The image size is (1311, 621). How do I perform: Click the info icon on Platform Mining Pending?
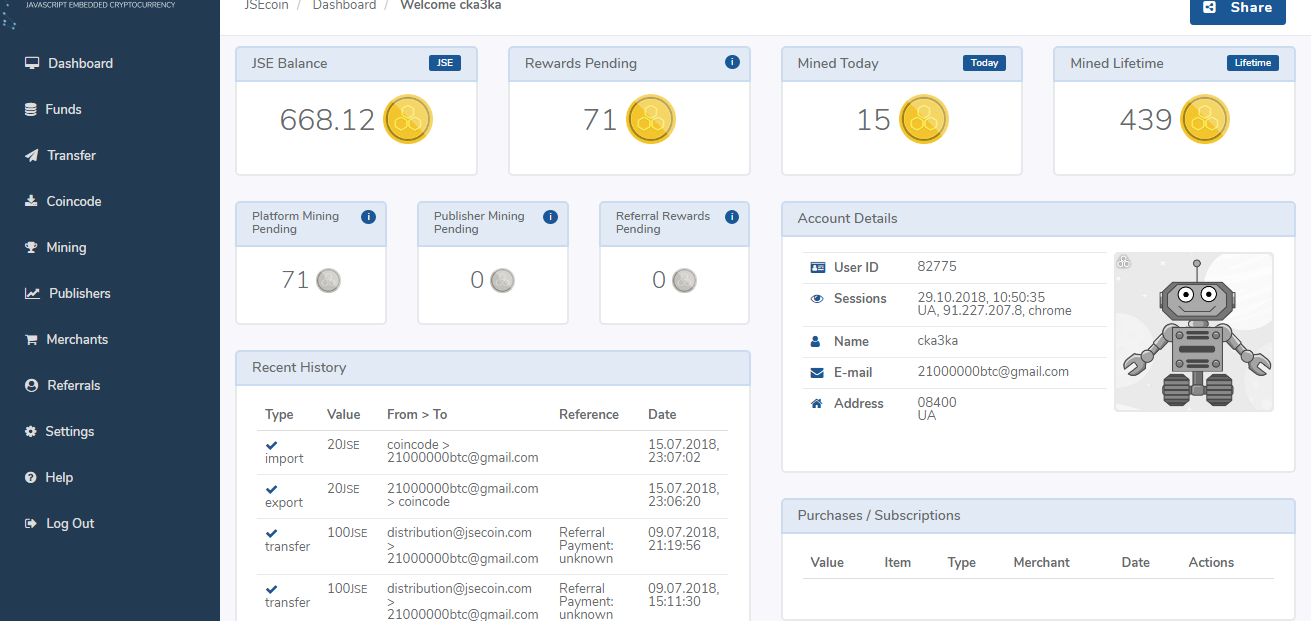(x=368, y=216)
